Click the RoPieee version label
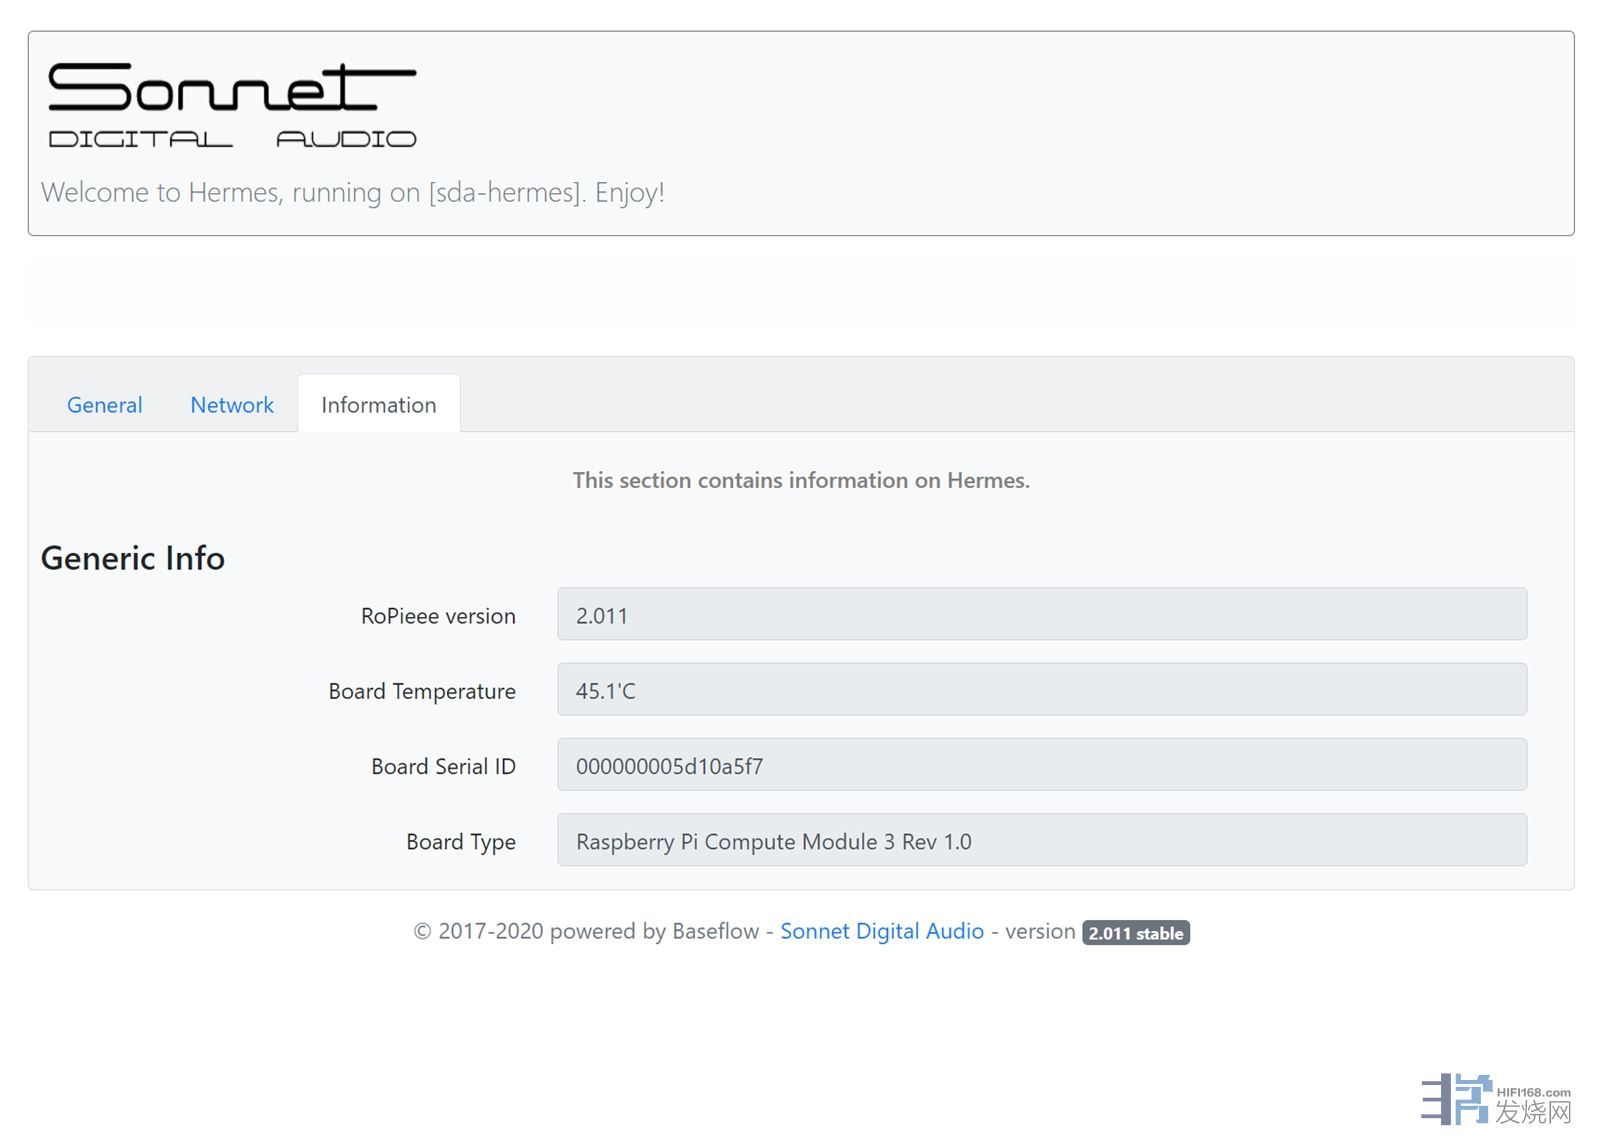The width and height of the screenshot is (1600, 1144). (x=438, y=616)
